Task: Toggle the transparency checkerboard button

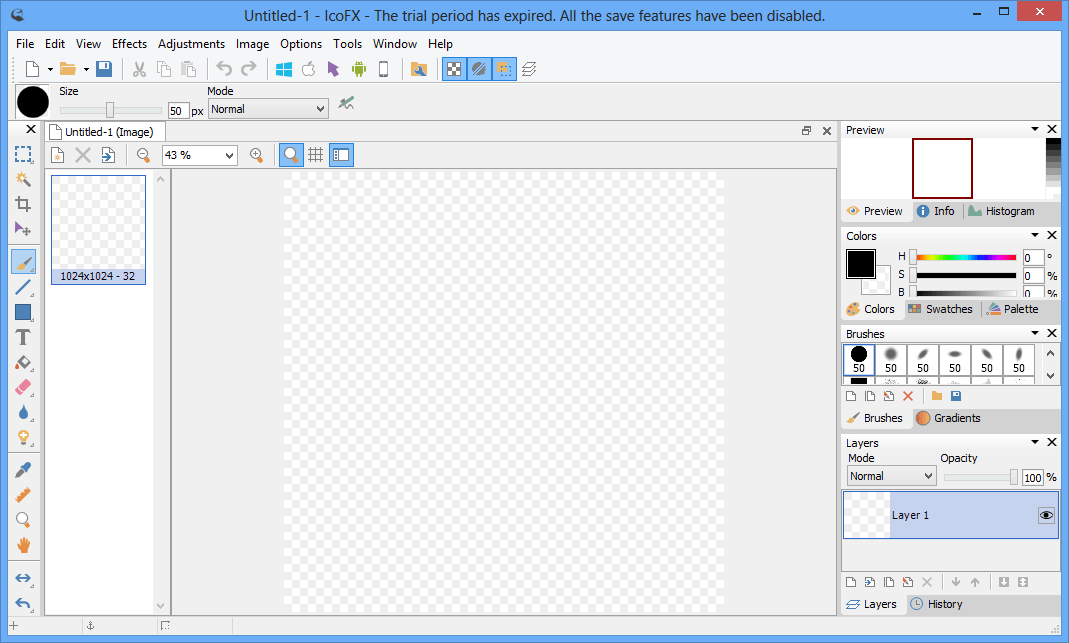Action: point(454,69)
